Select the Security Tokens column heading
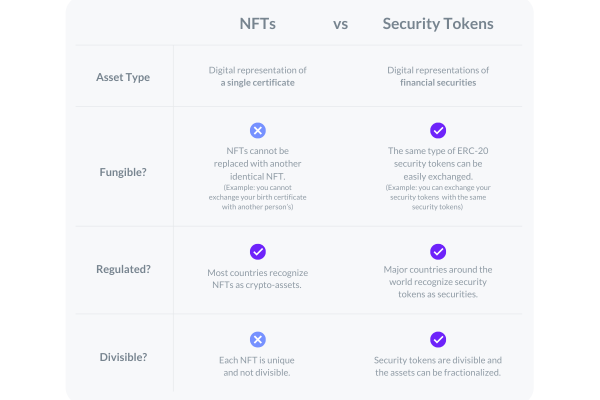The width and height of the screenshot is (600, 400). [x=438, y=24]
